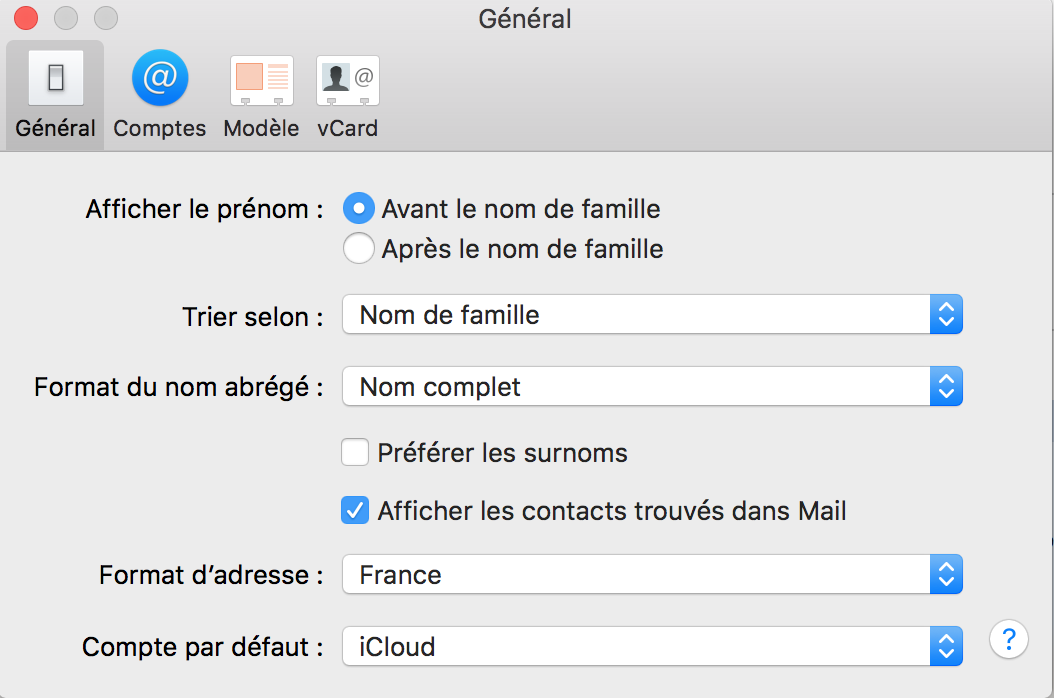
Task: Expand the "Format du nom abrégé" menu
Action: (x=651, y=387)
